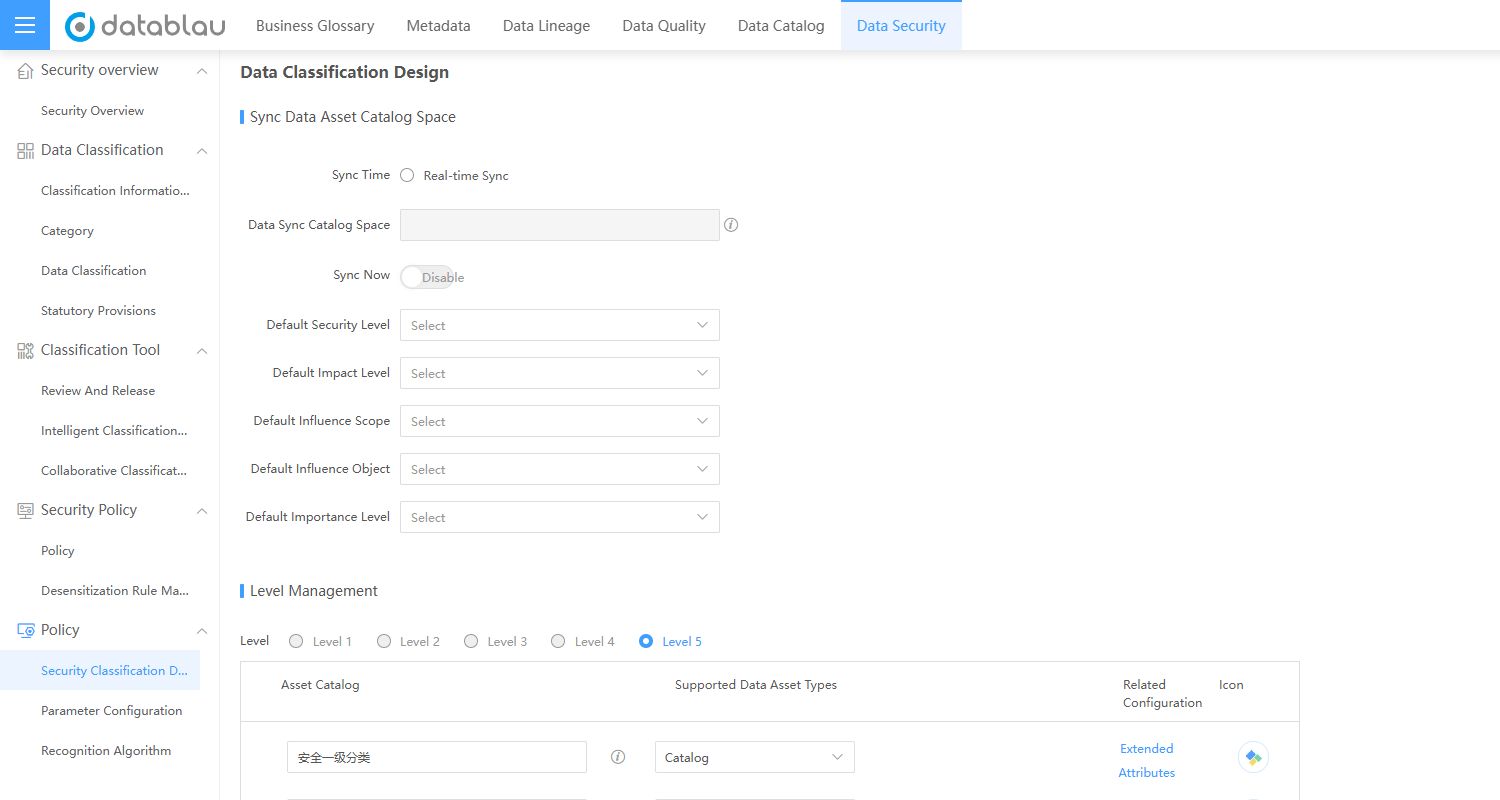Toggle the Sync Now switch
This screenshot has height=800, width=1500.
coord(427,277)
